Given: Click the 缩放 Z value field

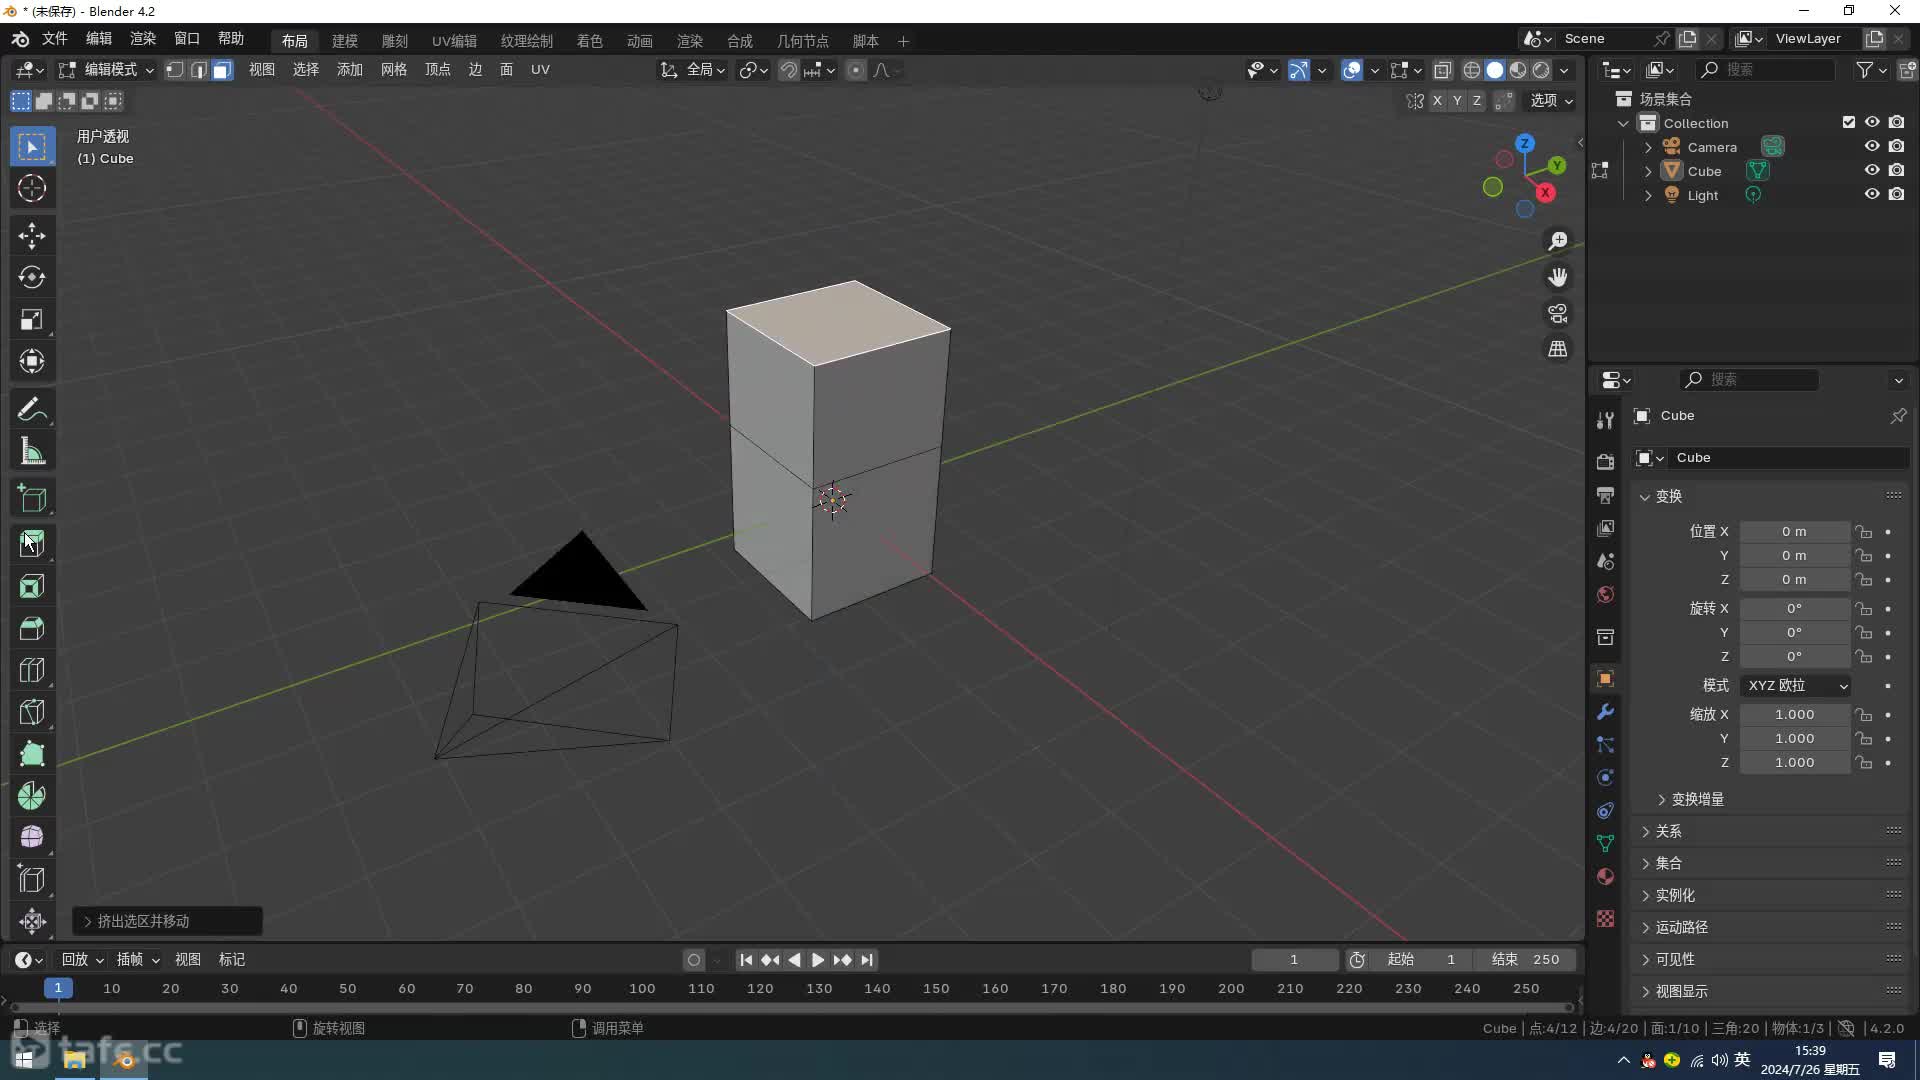Looking at the screenshot, I should (1795, 763).
